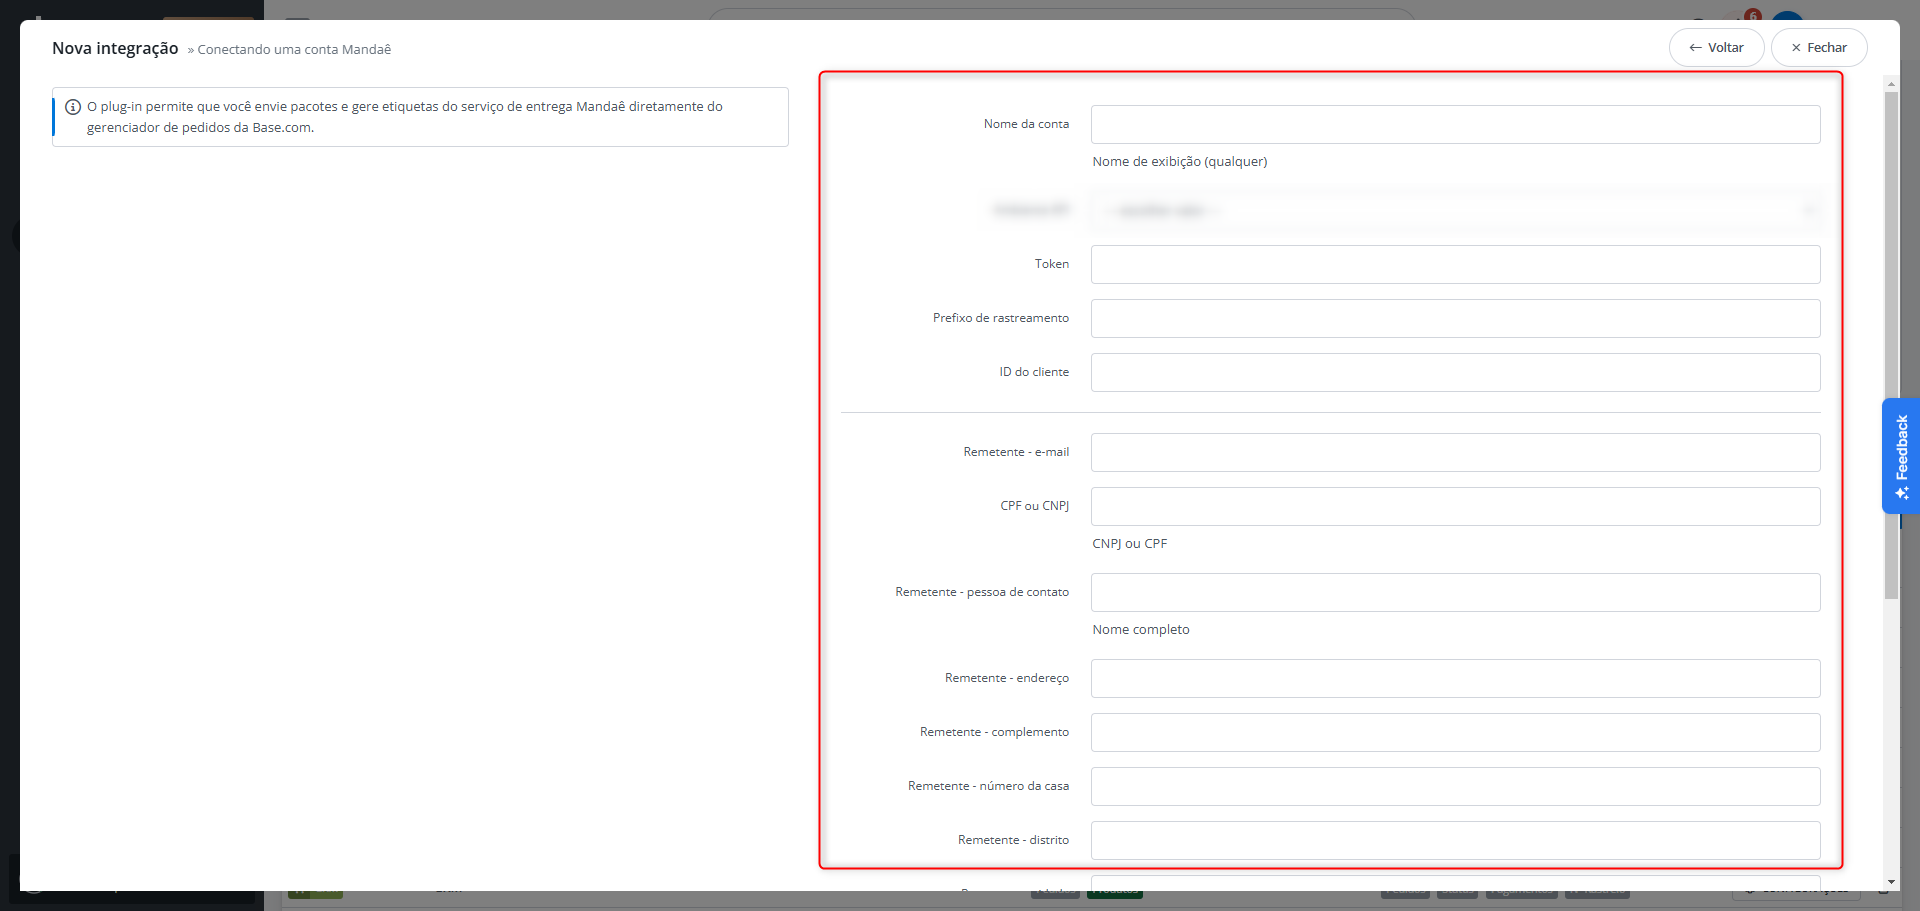Click the 'Conectando uma conta Mandaê' breadcrumb
The height and width of the screenshot is (911, 1920).
[x=294, y=49]
